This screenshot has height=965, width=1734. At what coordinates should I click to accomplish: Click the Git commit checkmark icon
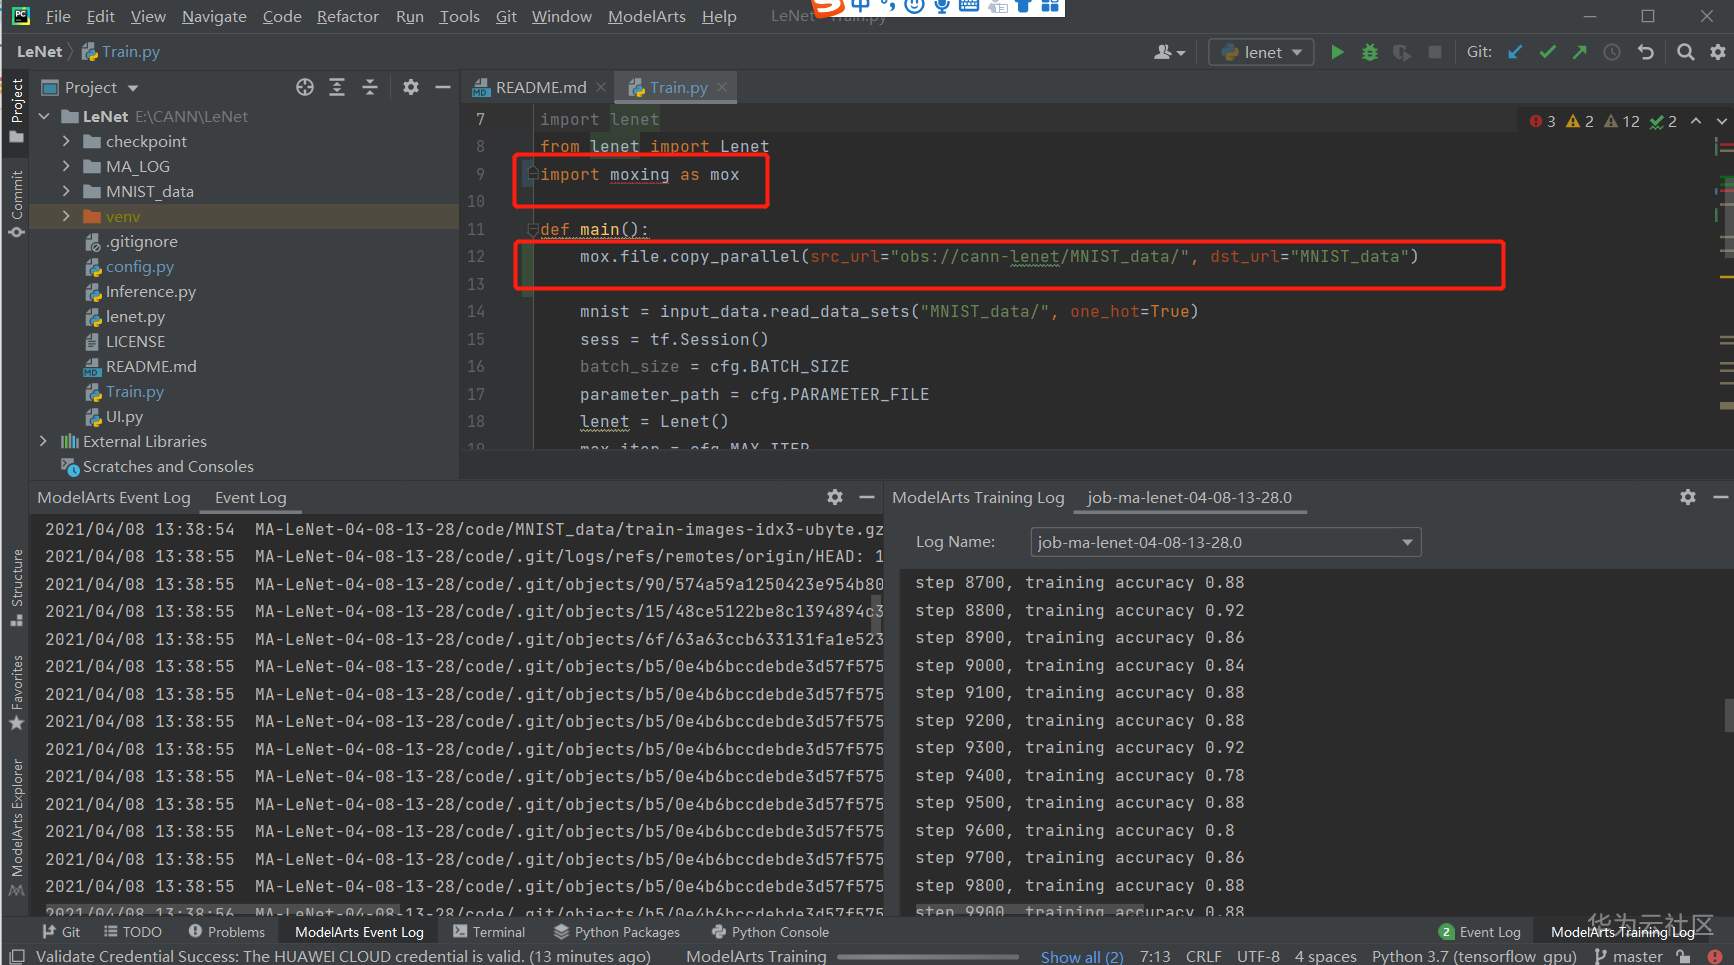point(1547,52)
